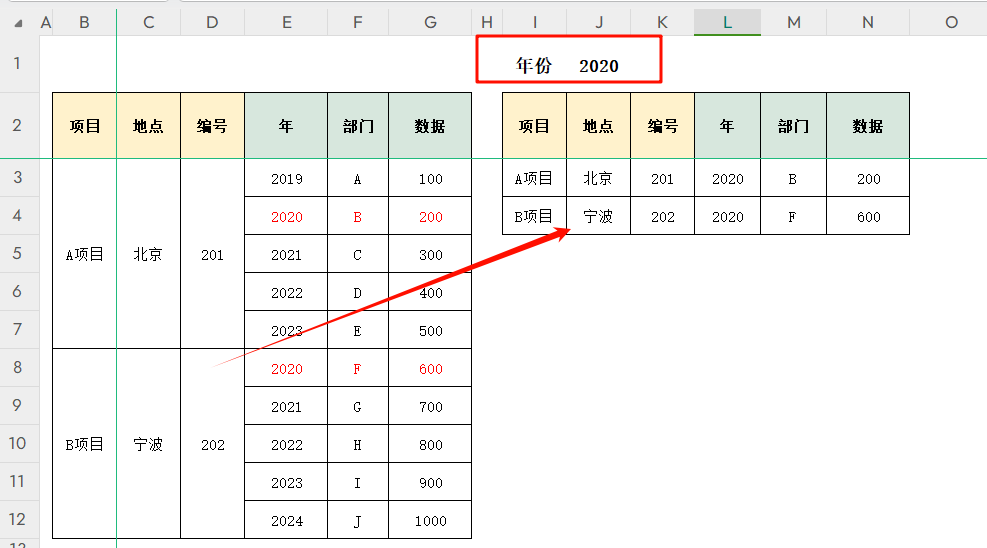Select row 8 header
Viewport: 987px width, 548px height.
pyautogui.click(x=19, y=367)
